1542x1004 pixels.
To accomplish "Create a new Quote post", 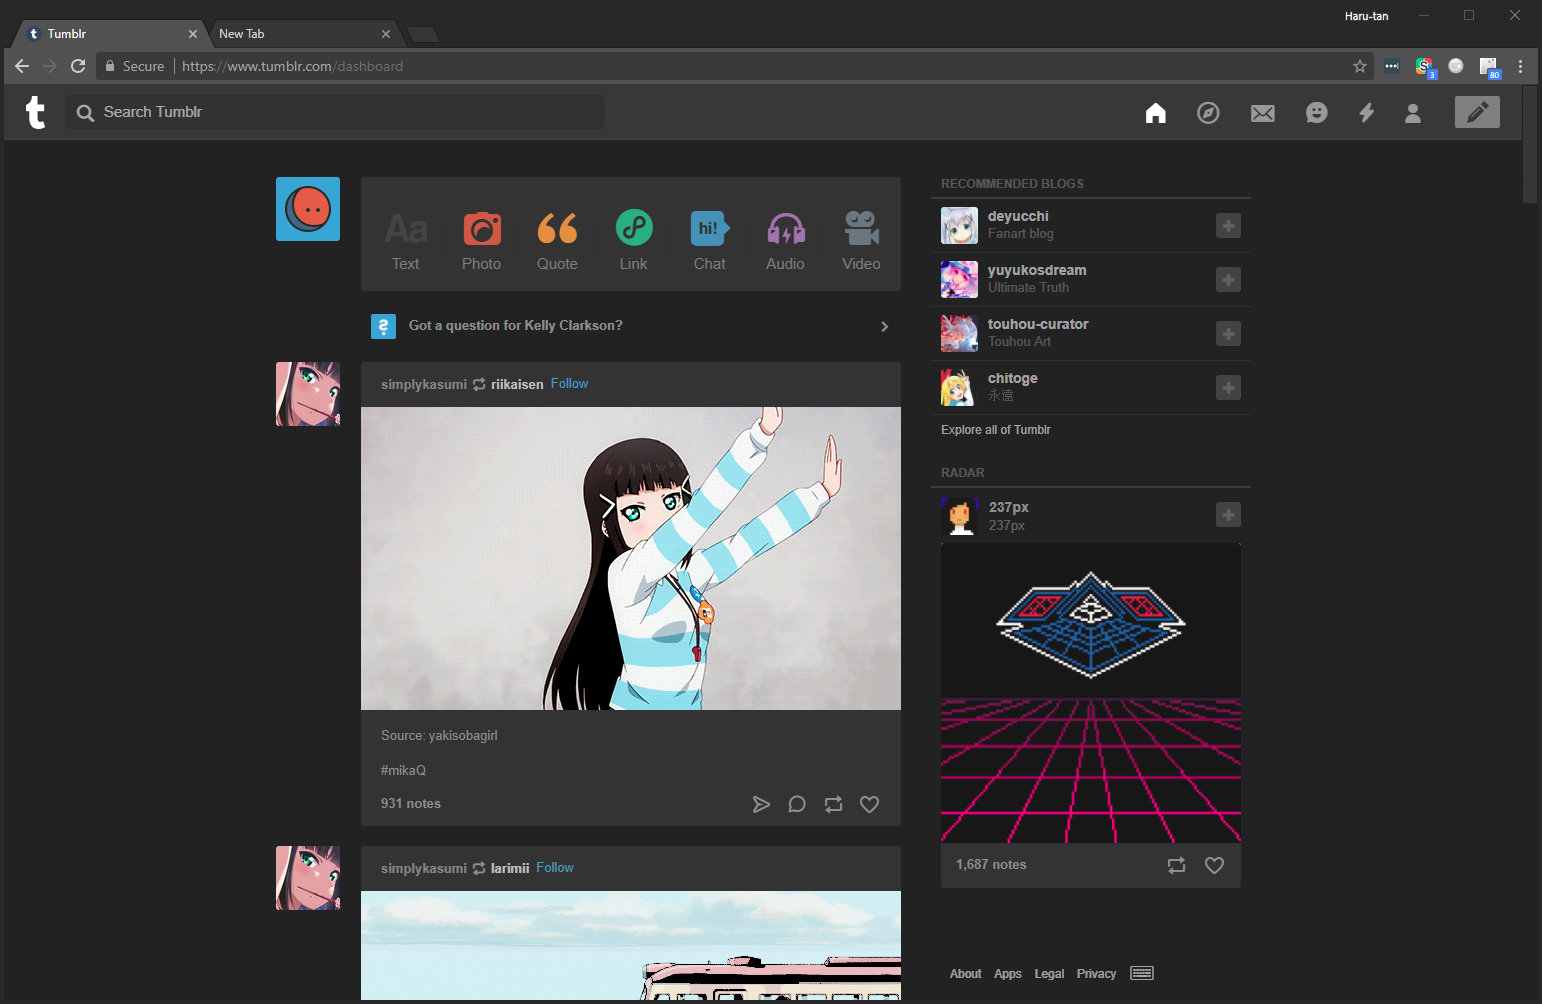I will pyautogui.click(x=557, y=241).
